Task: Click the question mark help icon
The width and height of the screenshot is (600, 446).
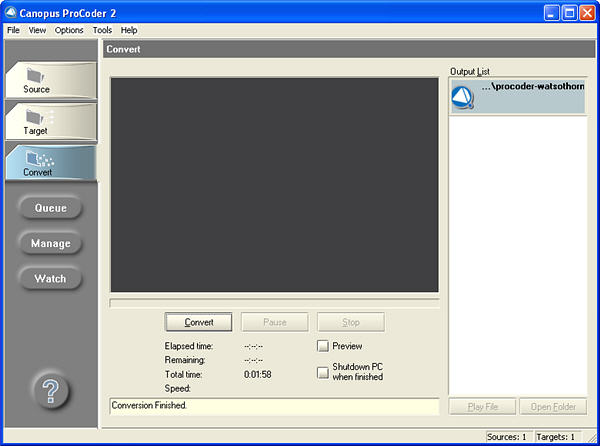Action: click(51, 391)
